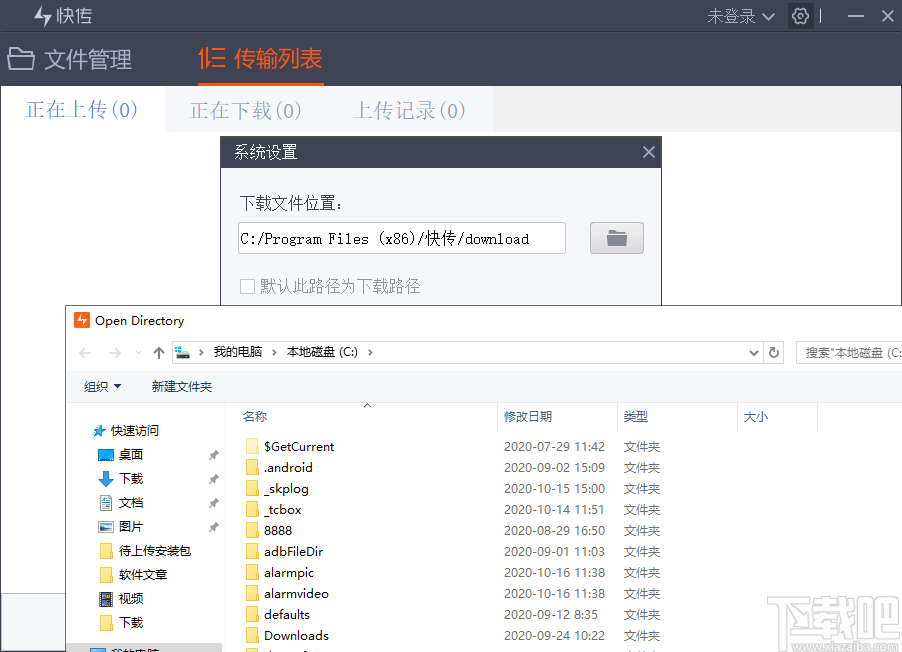Select the _tcbox folder
The height and width of the screenshot is (652, 902).
[x=273, y=509]
